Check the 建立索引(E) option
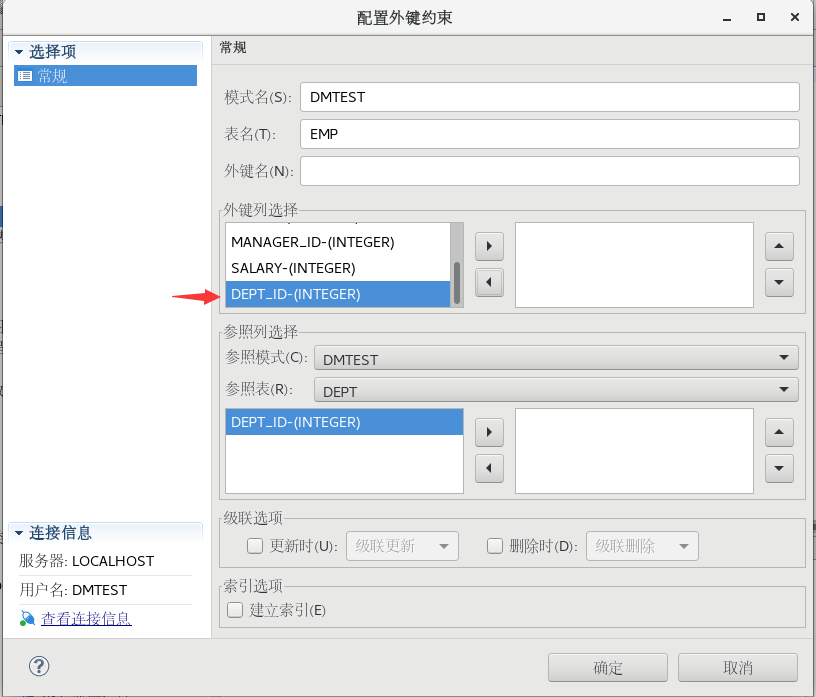 235,610
